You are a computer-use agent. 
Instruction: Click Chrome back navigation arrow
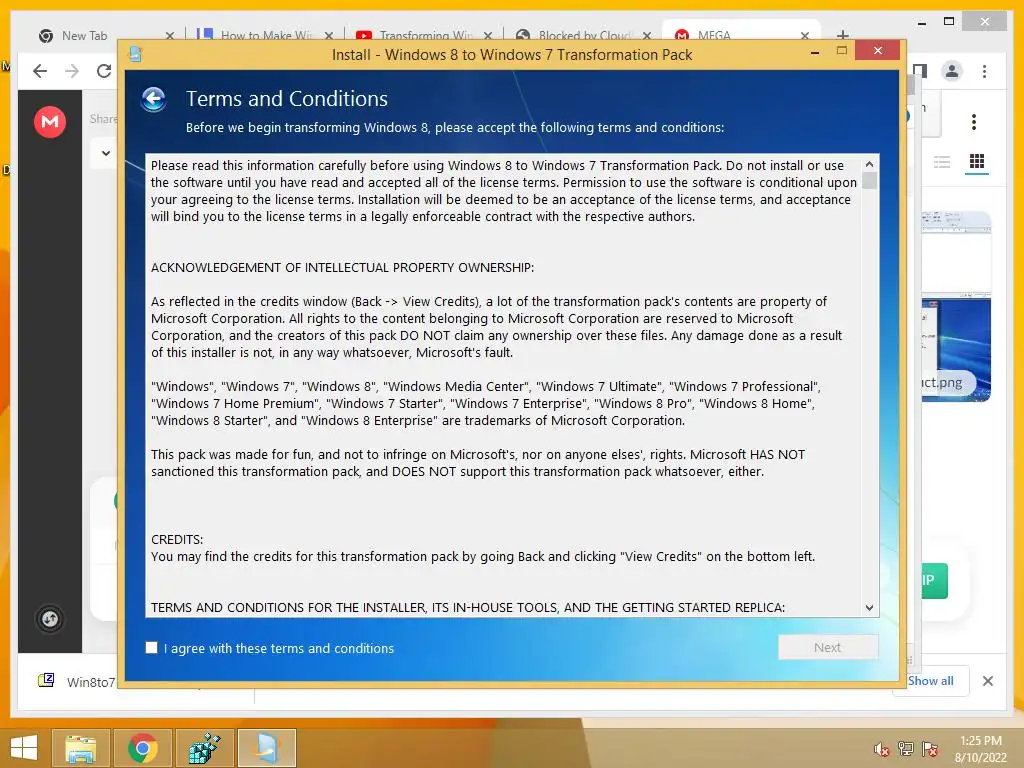click(x=40, y=71)
